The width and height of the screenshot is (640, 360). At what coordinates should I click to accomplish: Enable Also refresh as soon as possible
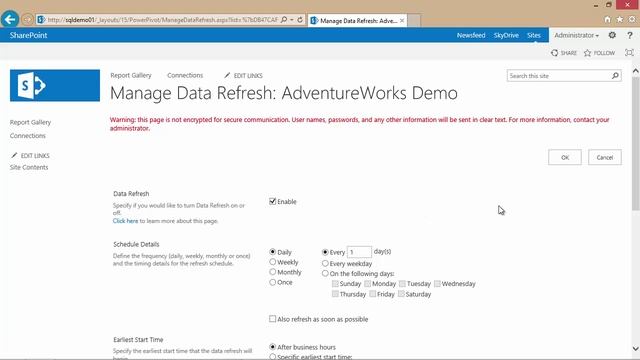point(273,319)
